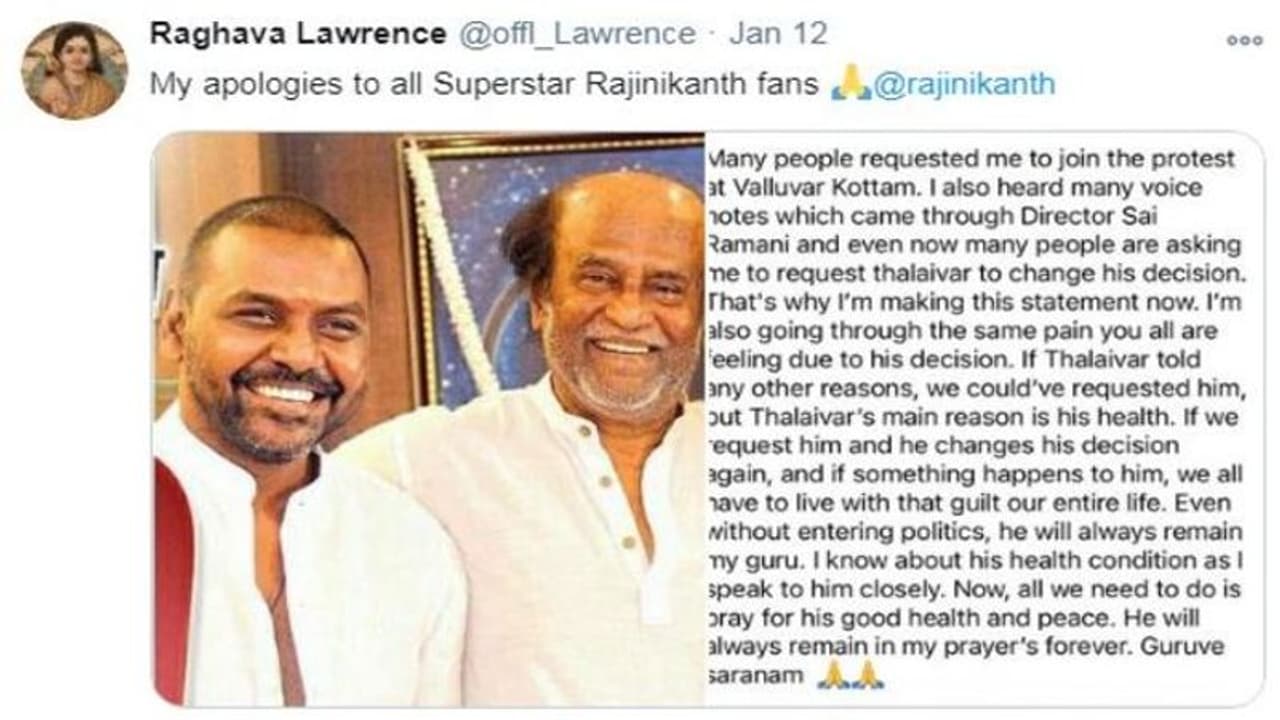Click the Raghava Lawrence display name
The height and width of the screenshot is (720, 1280).
297,33
